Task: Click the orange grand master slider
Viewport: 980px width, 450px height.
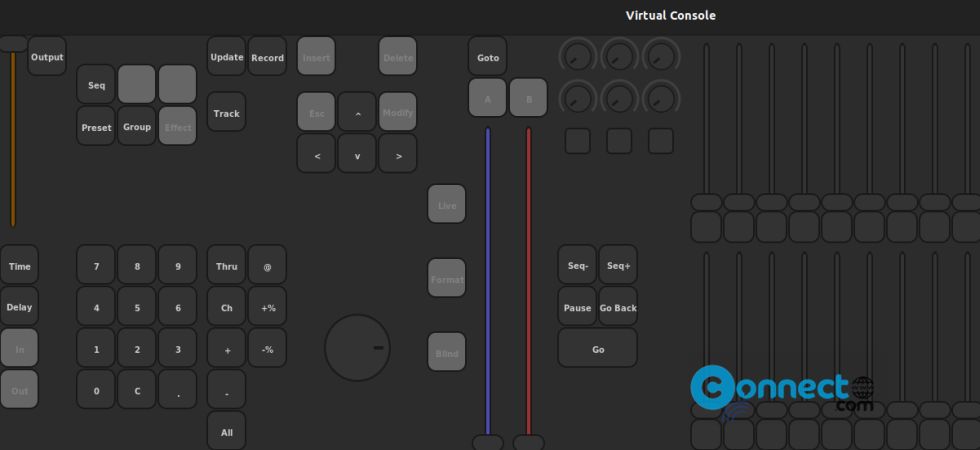Action: [12, 131]
